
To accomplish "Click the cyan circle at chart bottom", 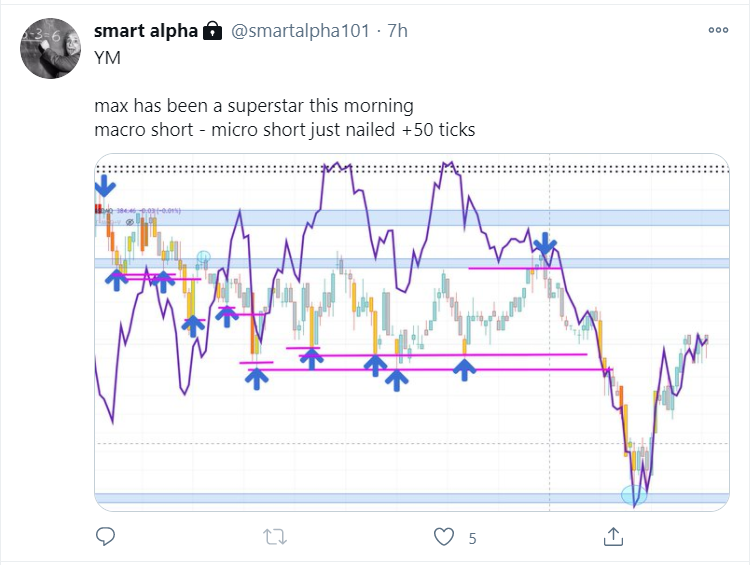I will point(634,493).
